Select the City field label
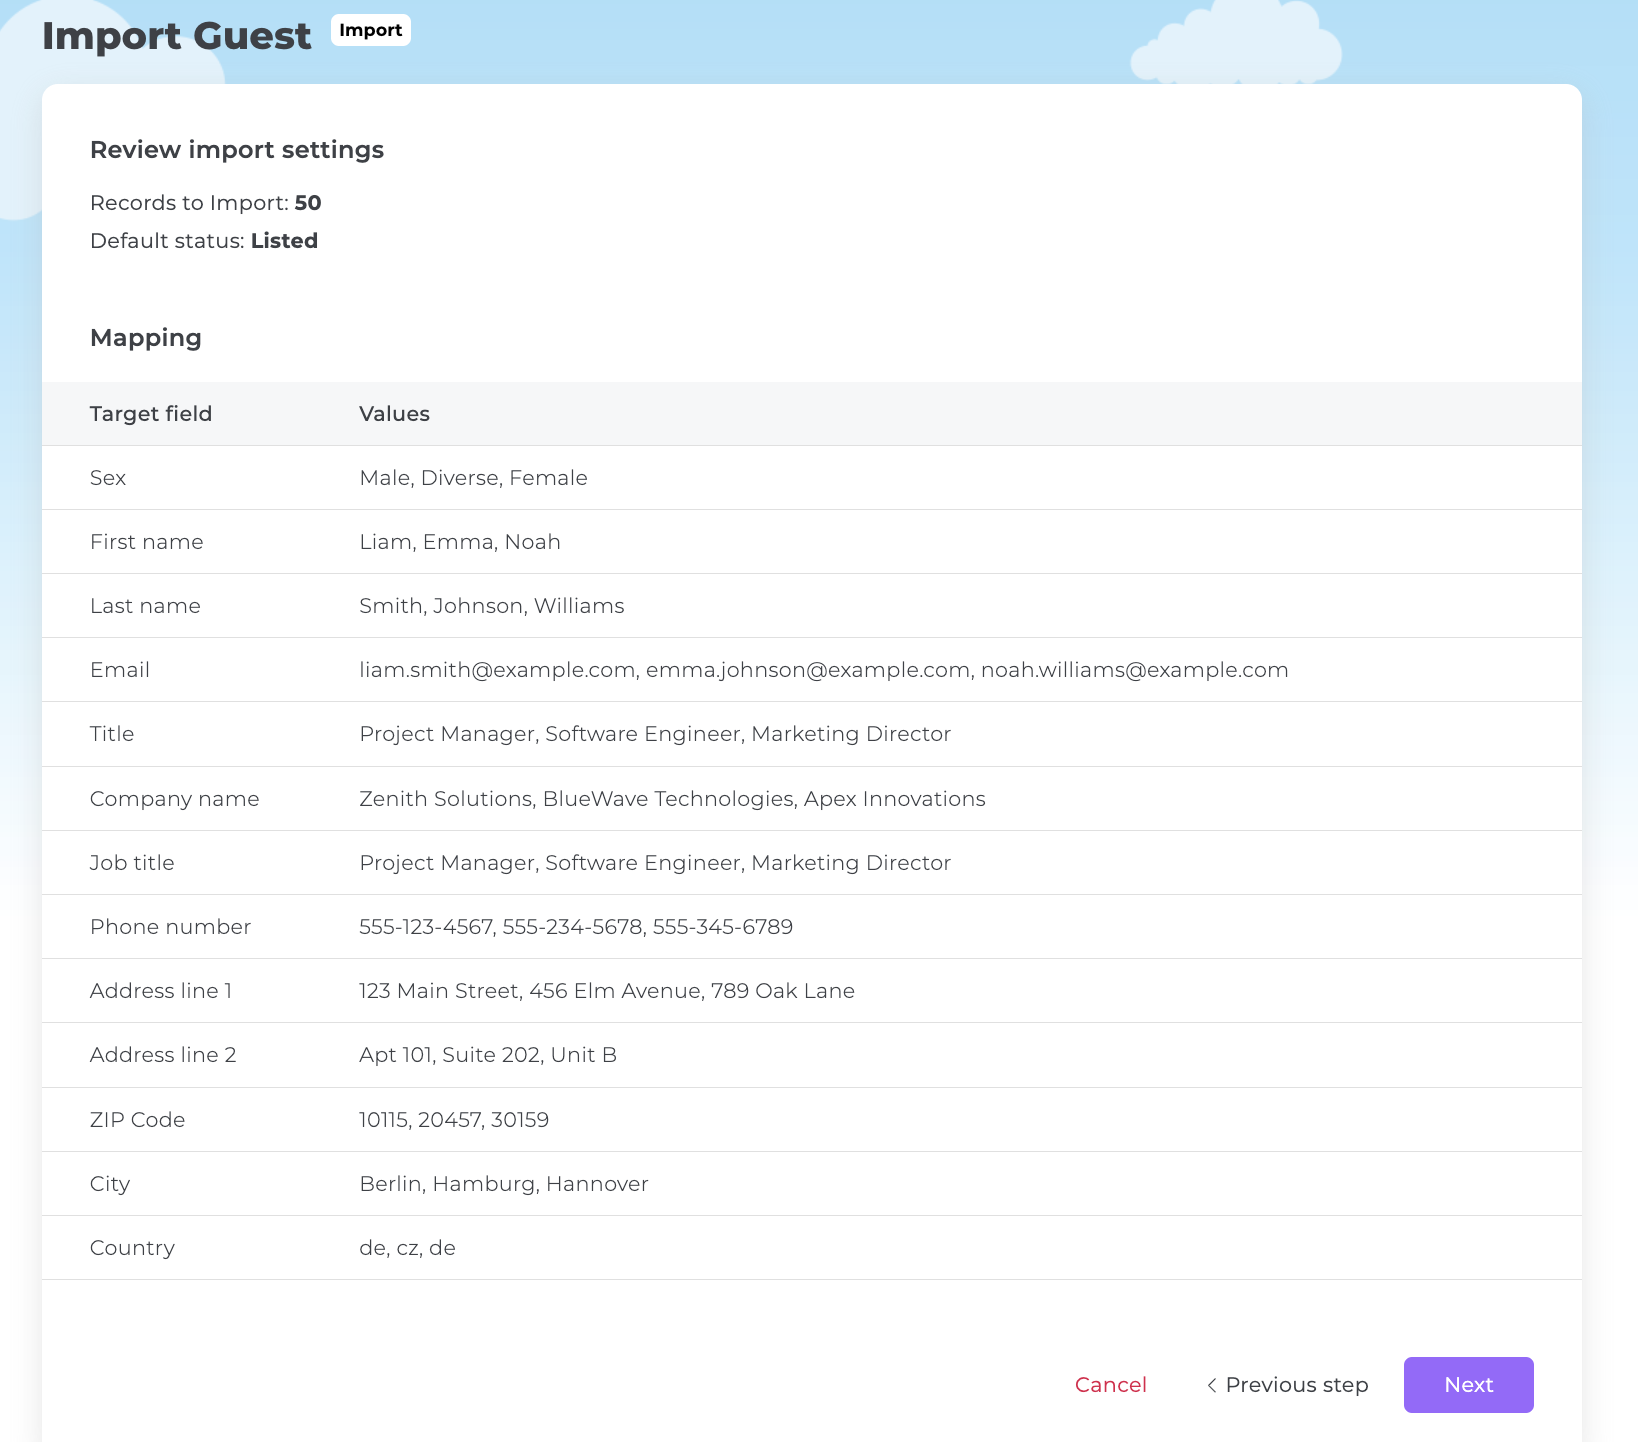This screenshot has height=1442, width=1638. coord(110,1184)
